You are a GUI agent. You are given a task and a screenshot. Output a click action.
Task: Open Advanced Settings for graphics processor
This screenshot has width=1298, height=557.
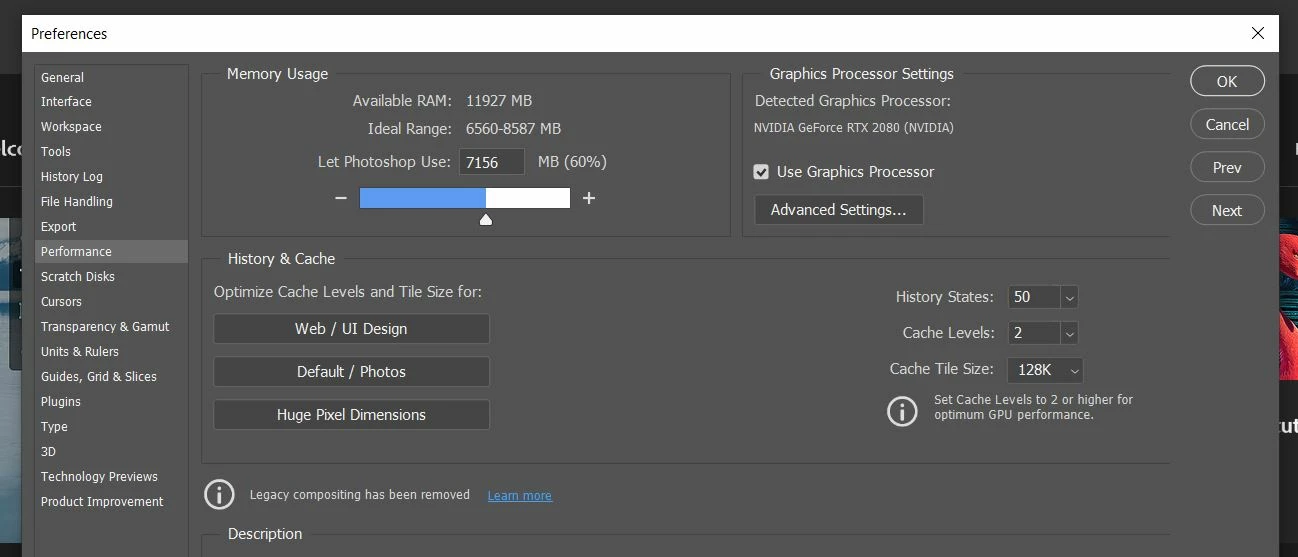click(838, 210)
